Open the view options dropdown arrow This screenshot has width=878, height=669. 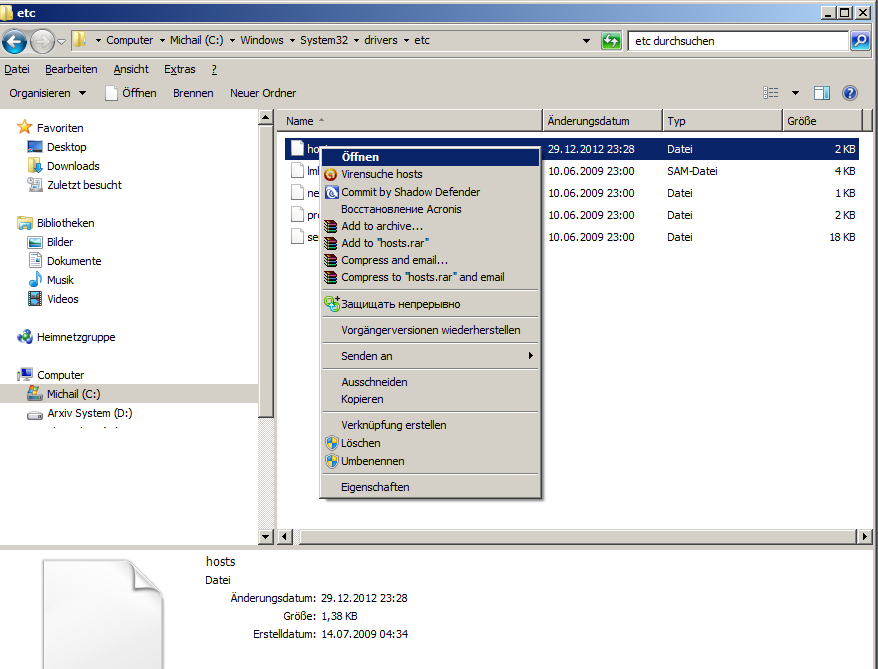pyautogui.click(x=795, y=93)
